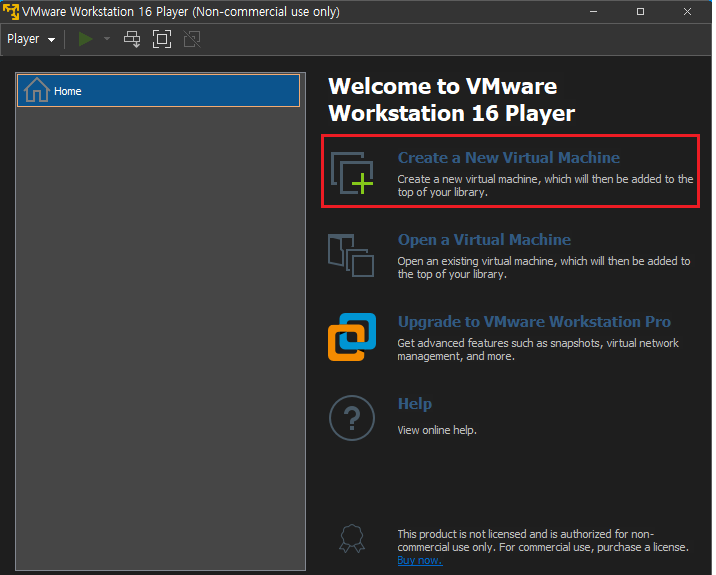Open the Player menu dropdown

click(31, 39)
